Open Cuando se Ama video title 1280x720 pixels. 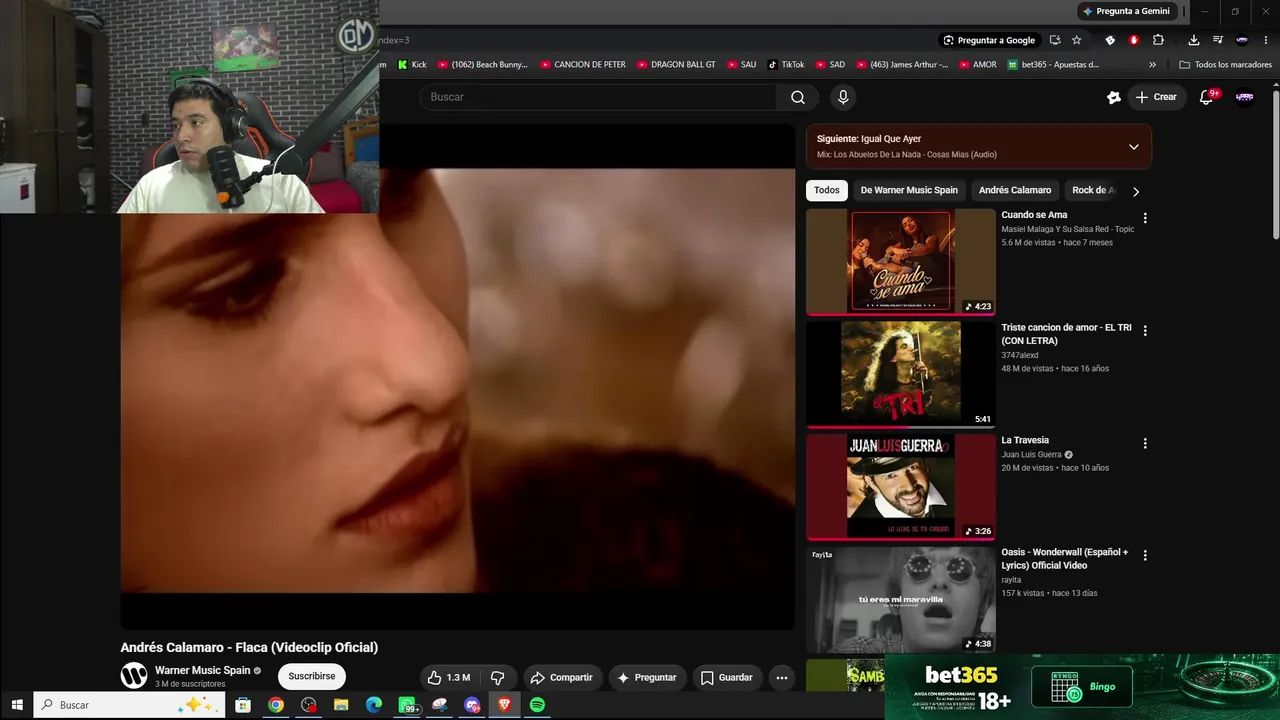click(x=1034, y=215)
